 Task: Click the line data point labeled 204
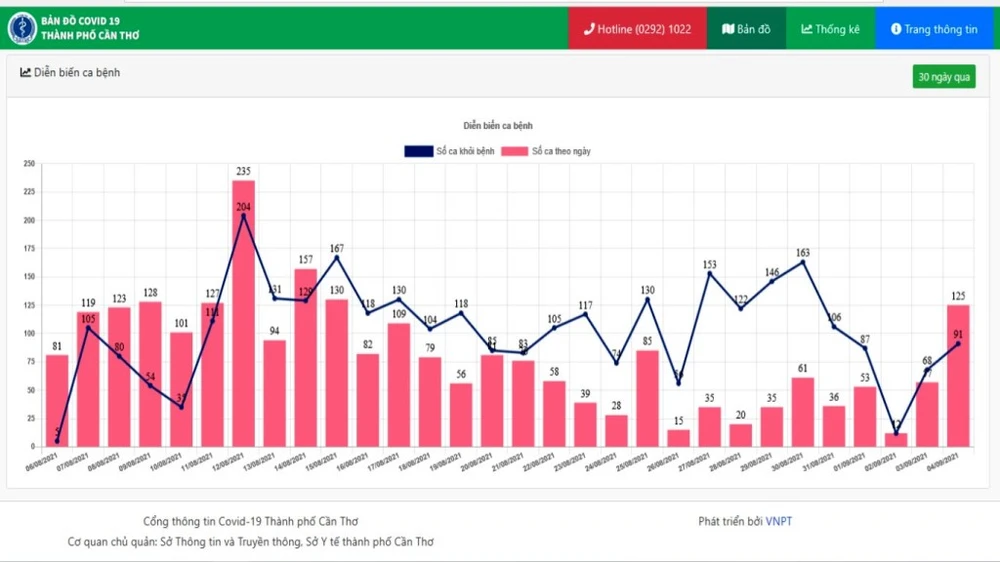[x=243, y=215]
